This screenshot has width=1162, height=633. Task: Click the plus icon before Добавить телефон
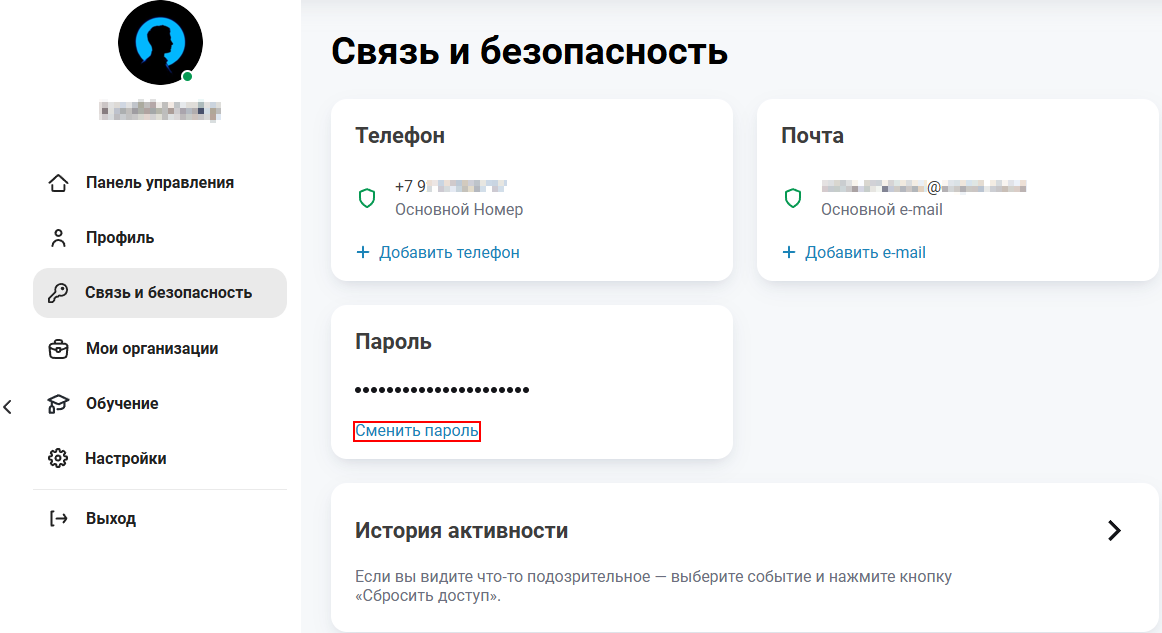coord(363,253)
